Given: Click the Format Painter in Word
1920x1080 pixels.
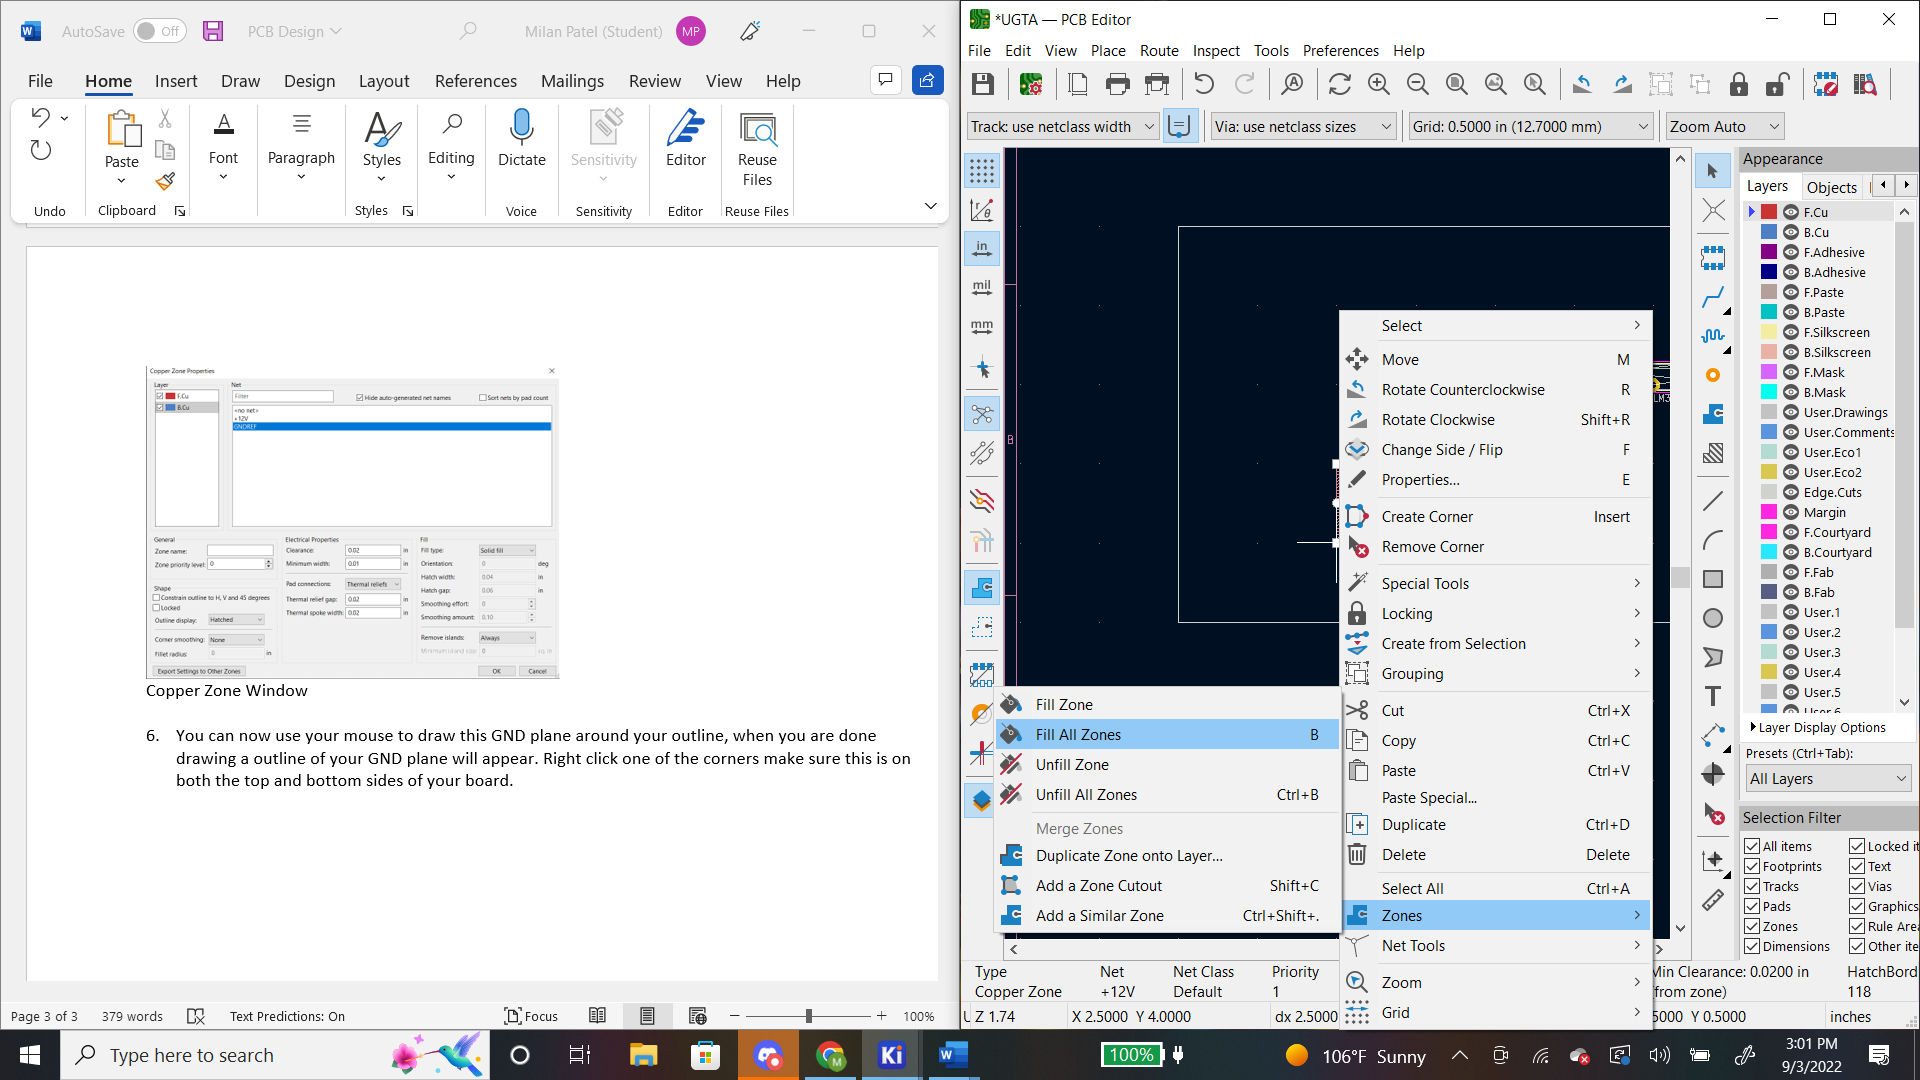Looking at the screenshot, I should 165,181.
